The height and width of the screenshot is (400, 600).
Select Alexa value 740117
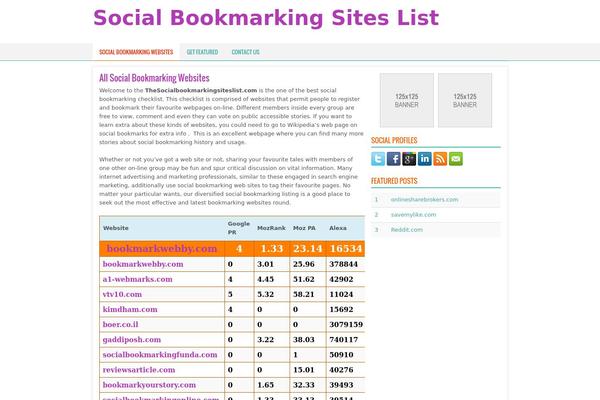344,340
